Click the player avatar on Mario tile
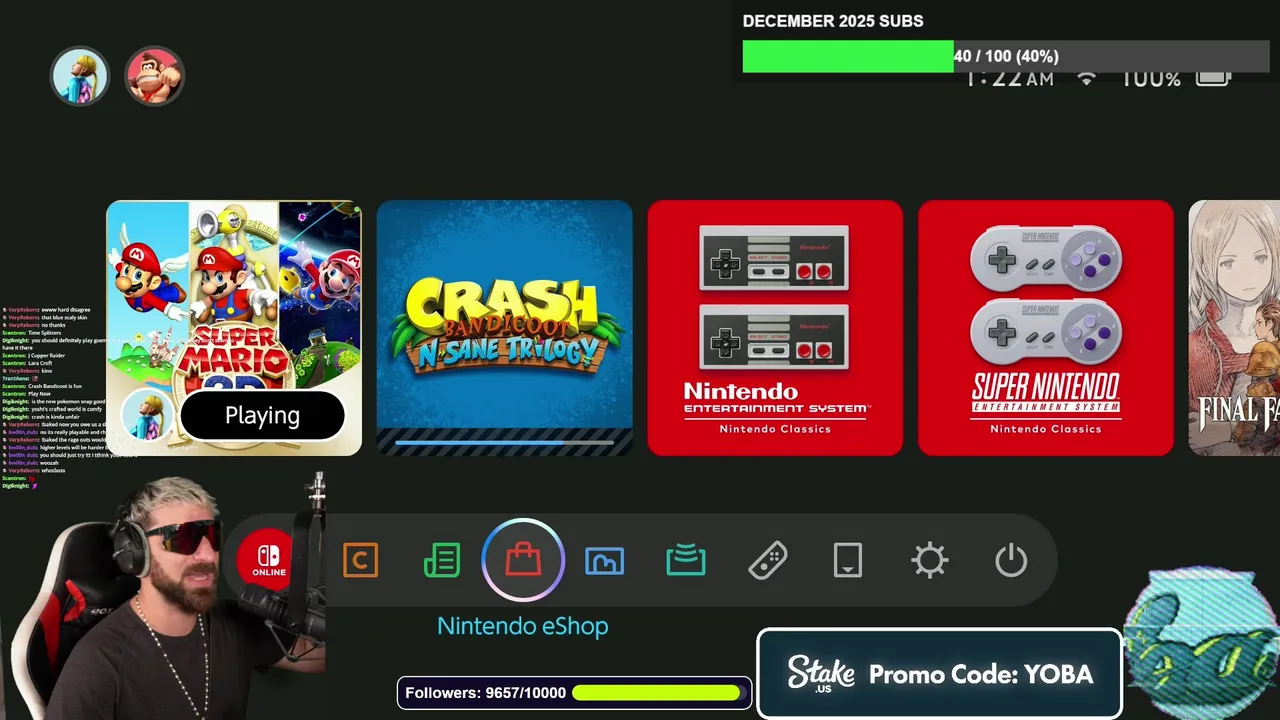Screen dimensions: 1280x720 point(148,414)
